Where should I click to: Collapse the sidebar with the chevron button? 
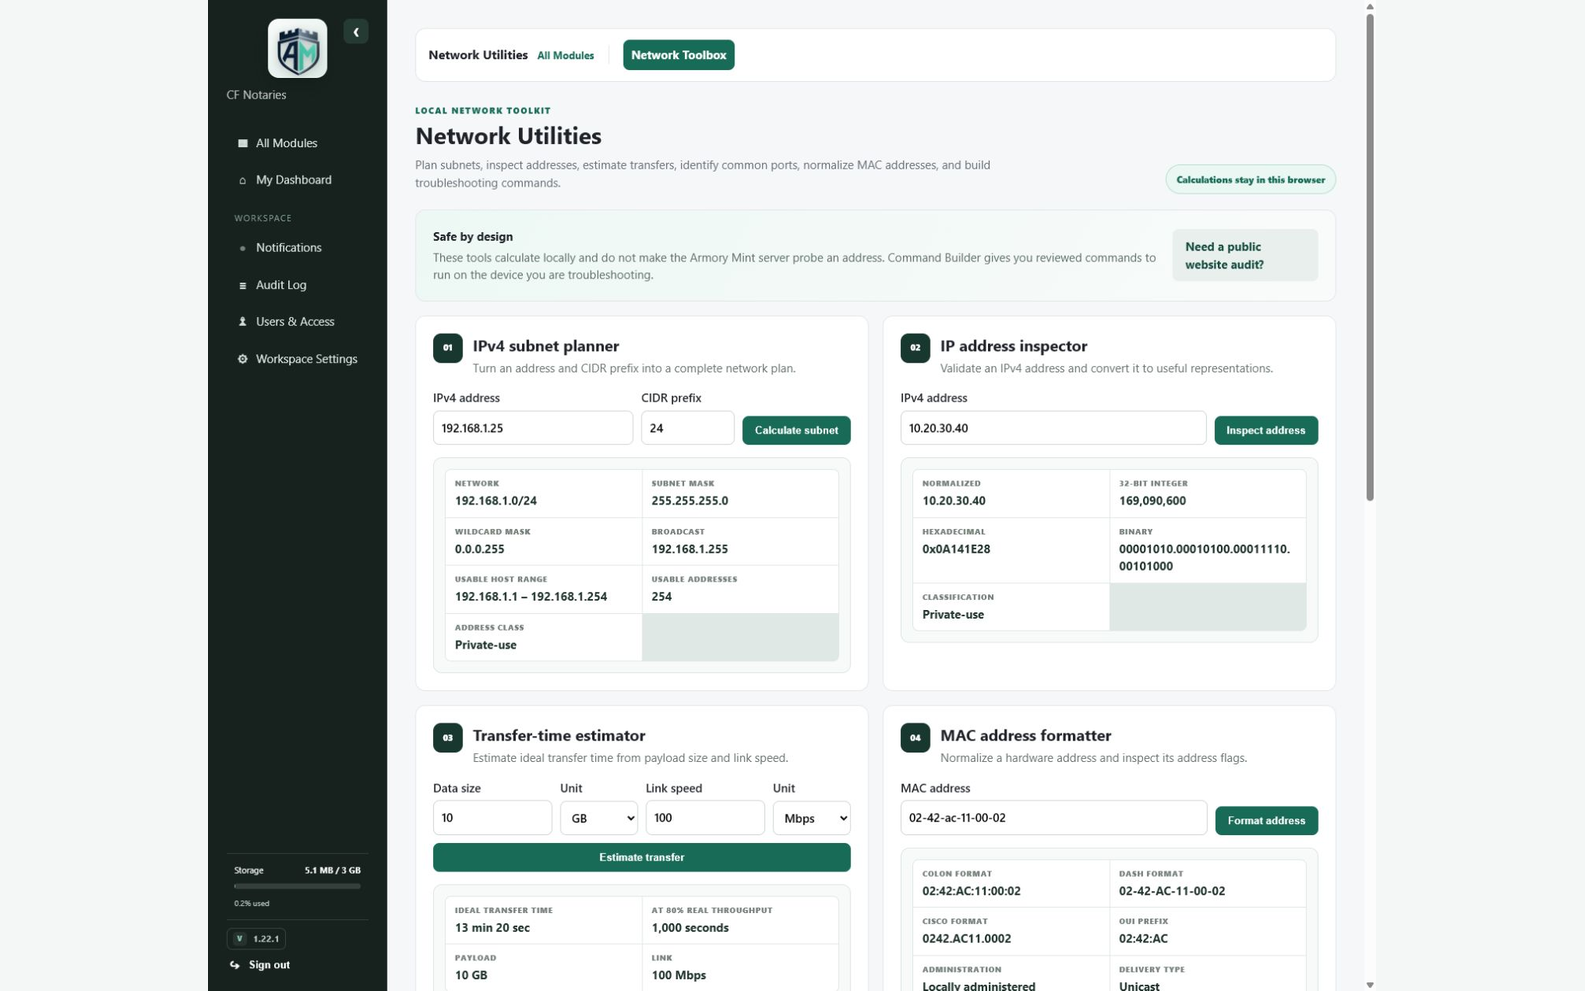[x=356, y=32]
